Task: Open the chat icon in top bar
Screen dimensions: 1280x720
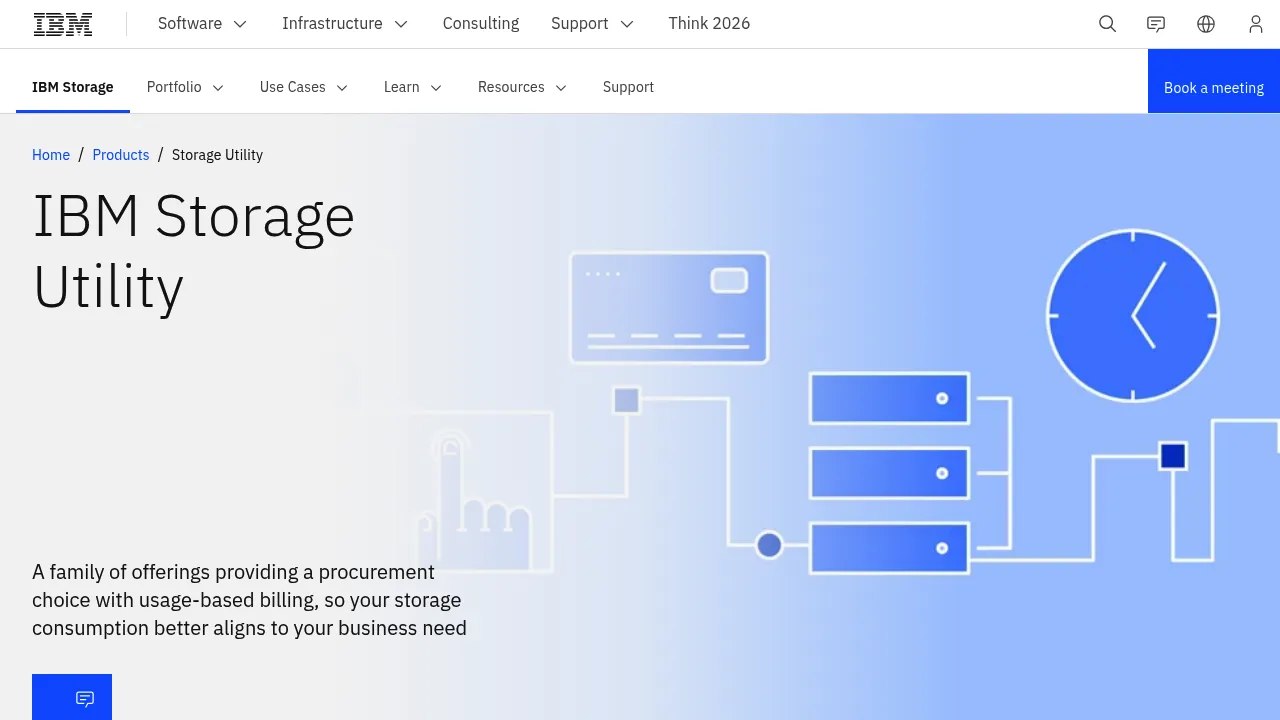Action: click(x=1156, y=24)
